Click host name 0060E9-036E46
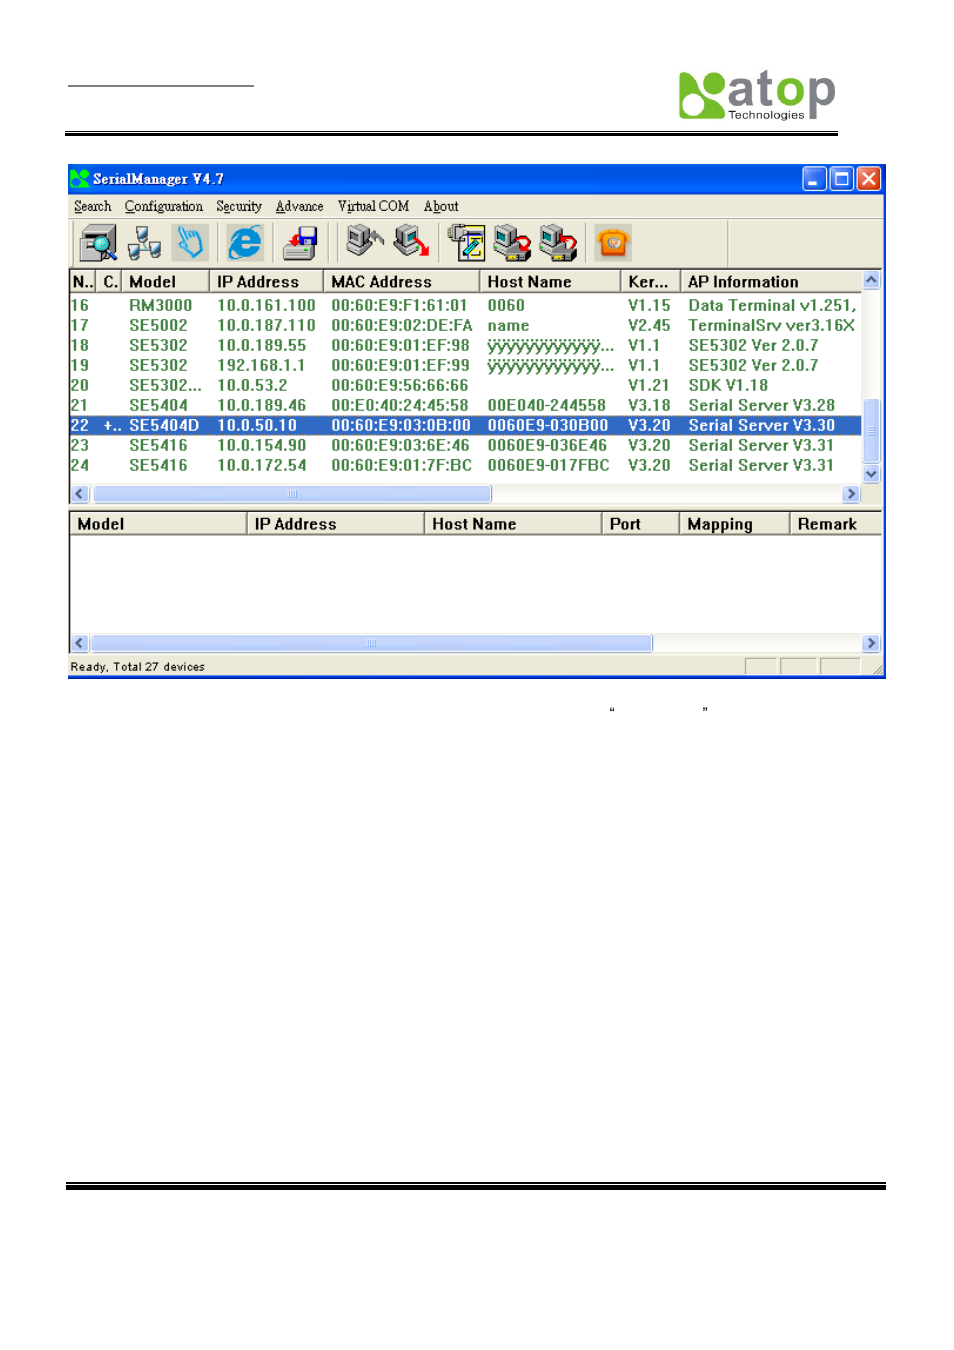Screen dimensions: 954x1350 pyautogui.click(x=547, y=445)
